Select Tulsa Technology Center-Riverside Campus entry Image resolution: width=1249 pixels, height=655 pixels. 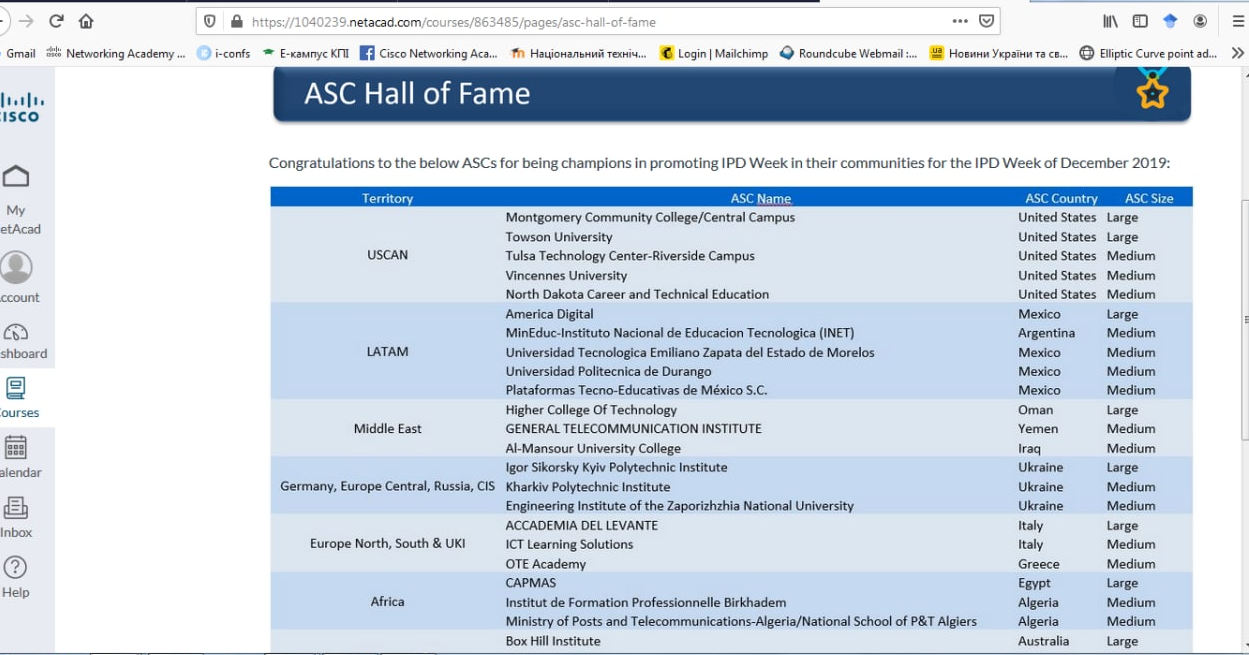click(630, 256)
